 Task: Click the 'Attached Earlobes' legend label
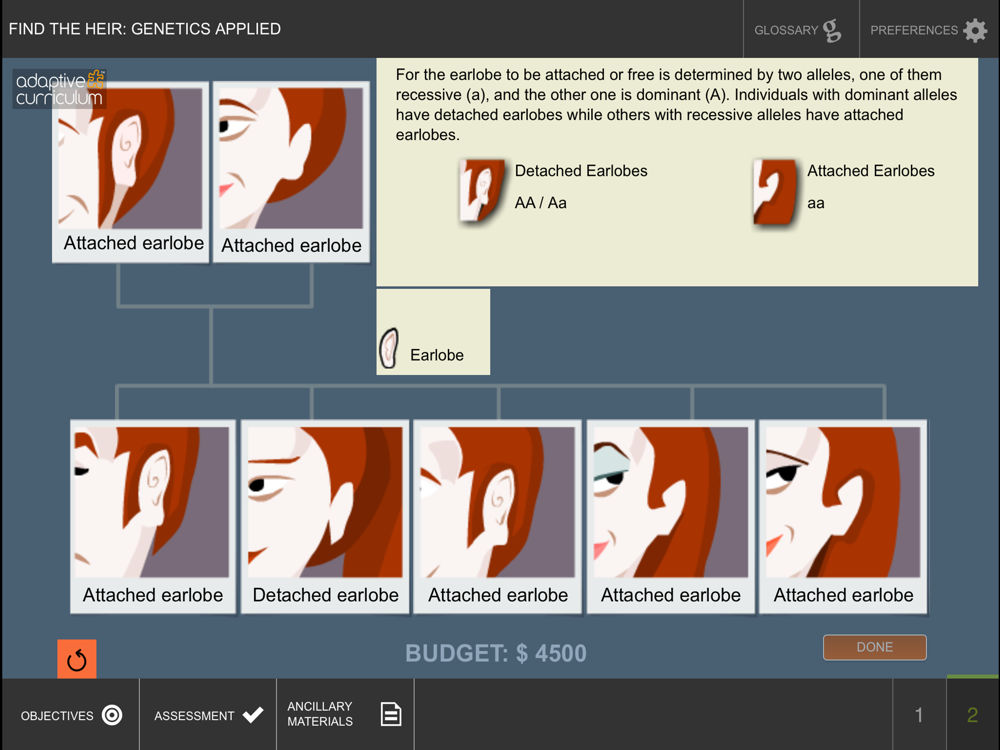[871, 171]
